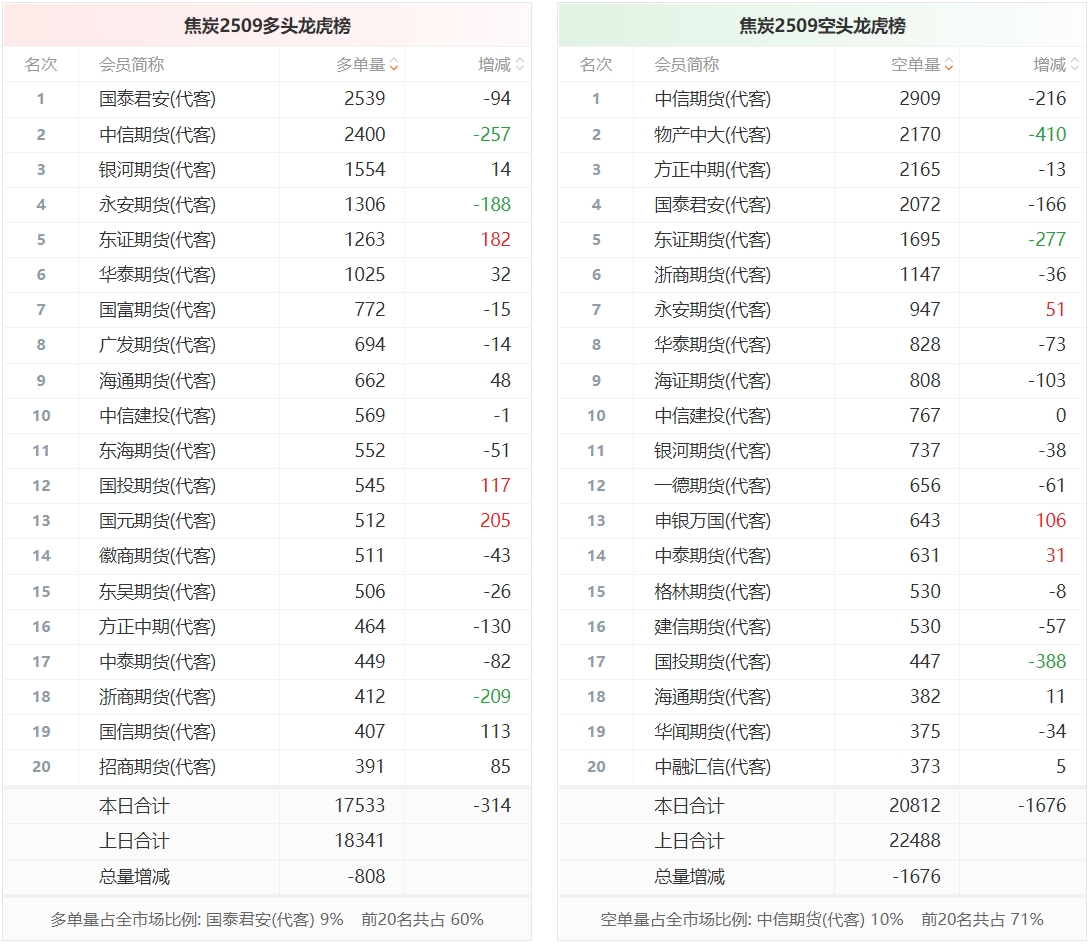The width and height of the screenshot is (1091, 945).
Task: Select 方正中期(代客) in long ranking
Action: tap(157, 626)
